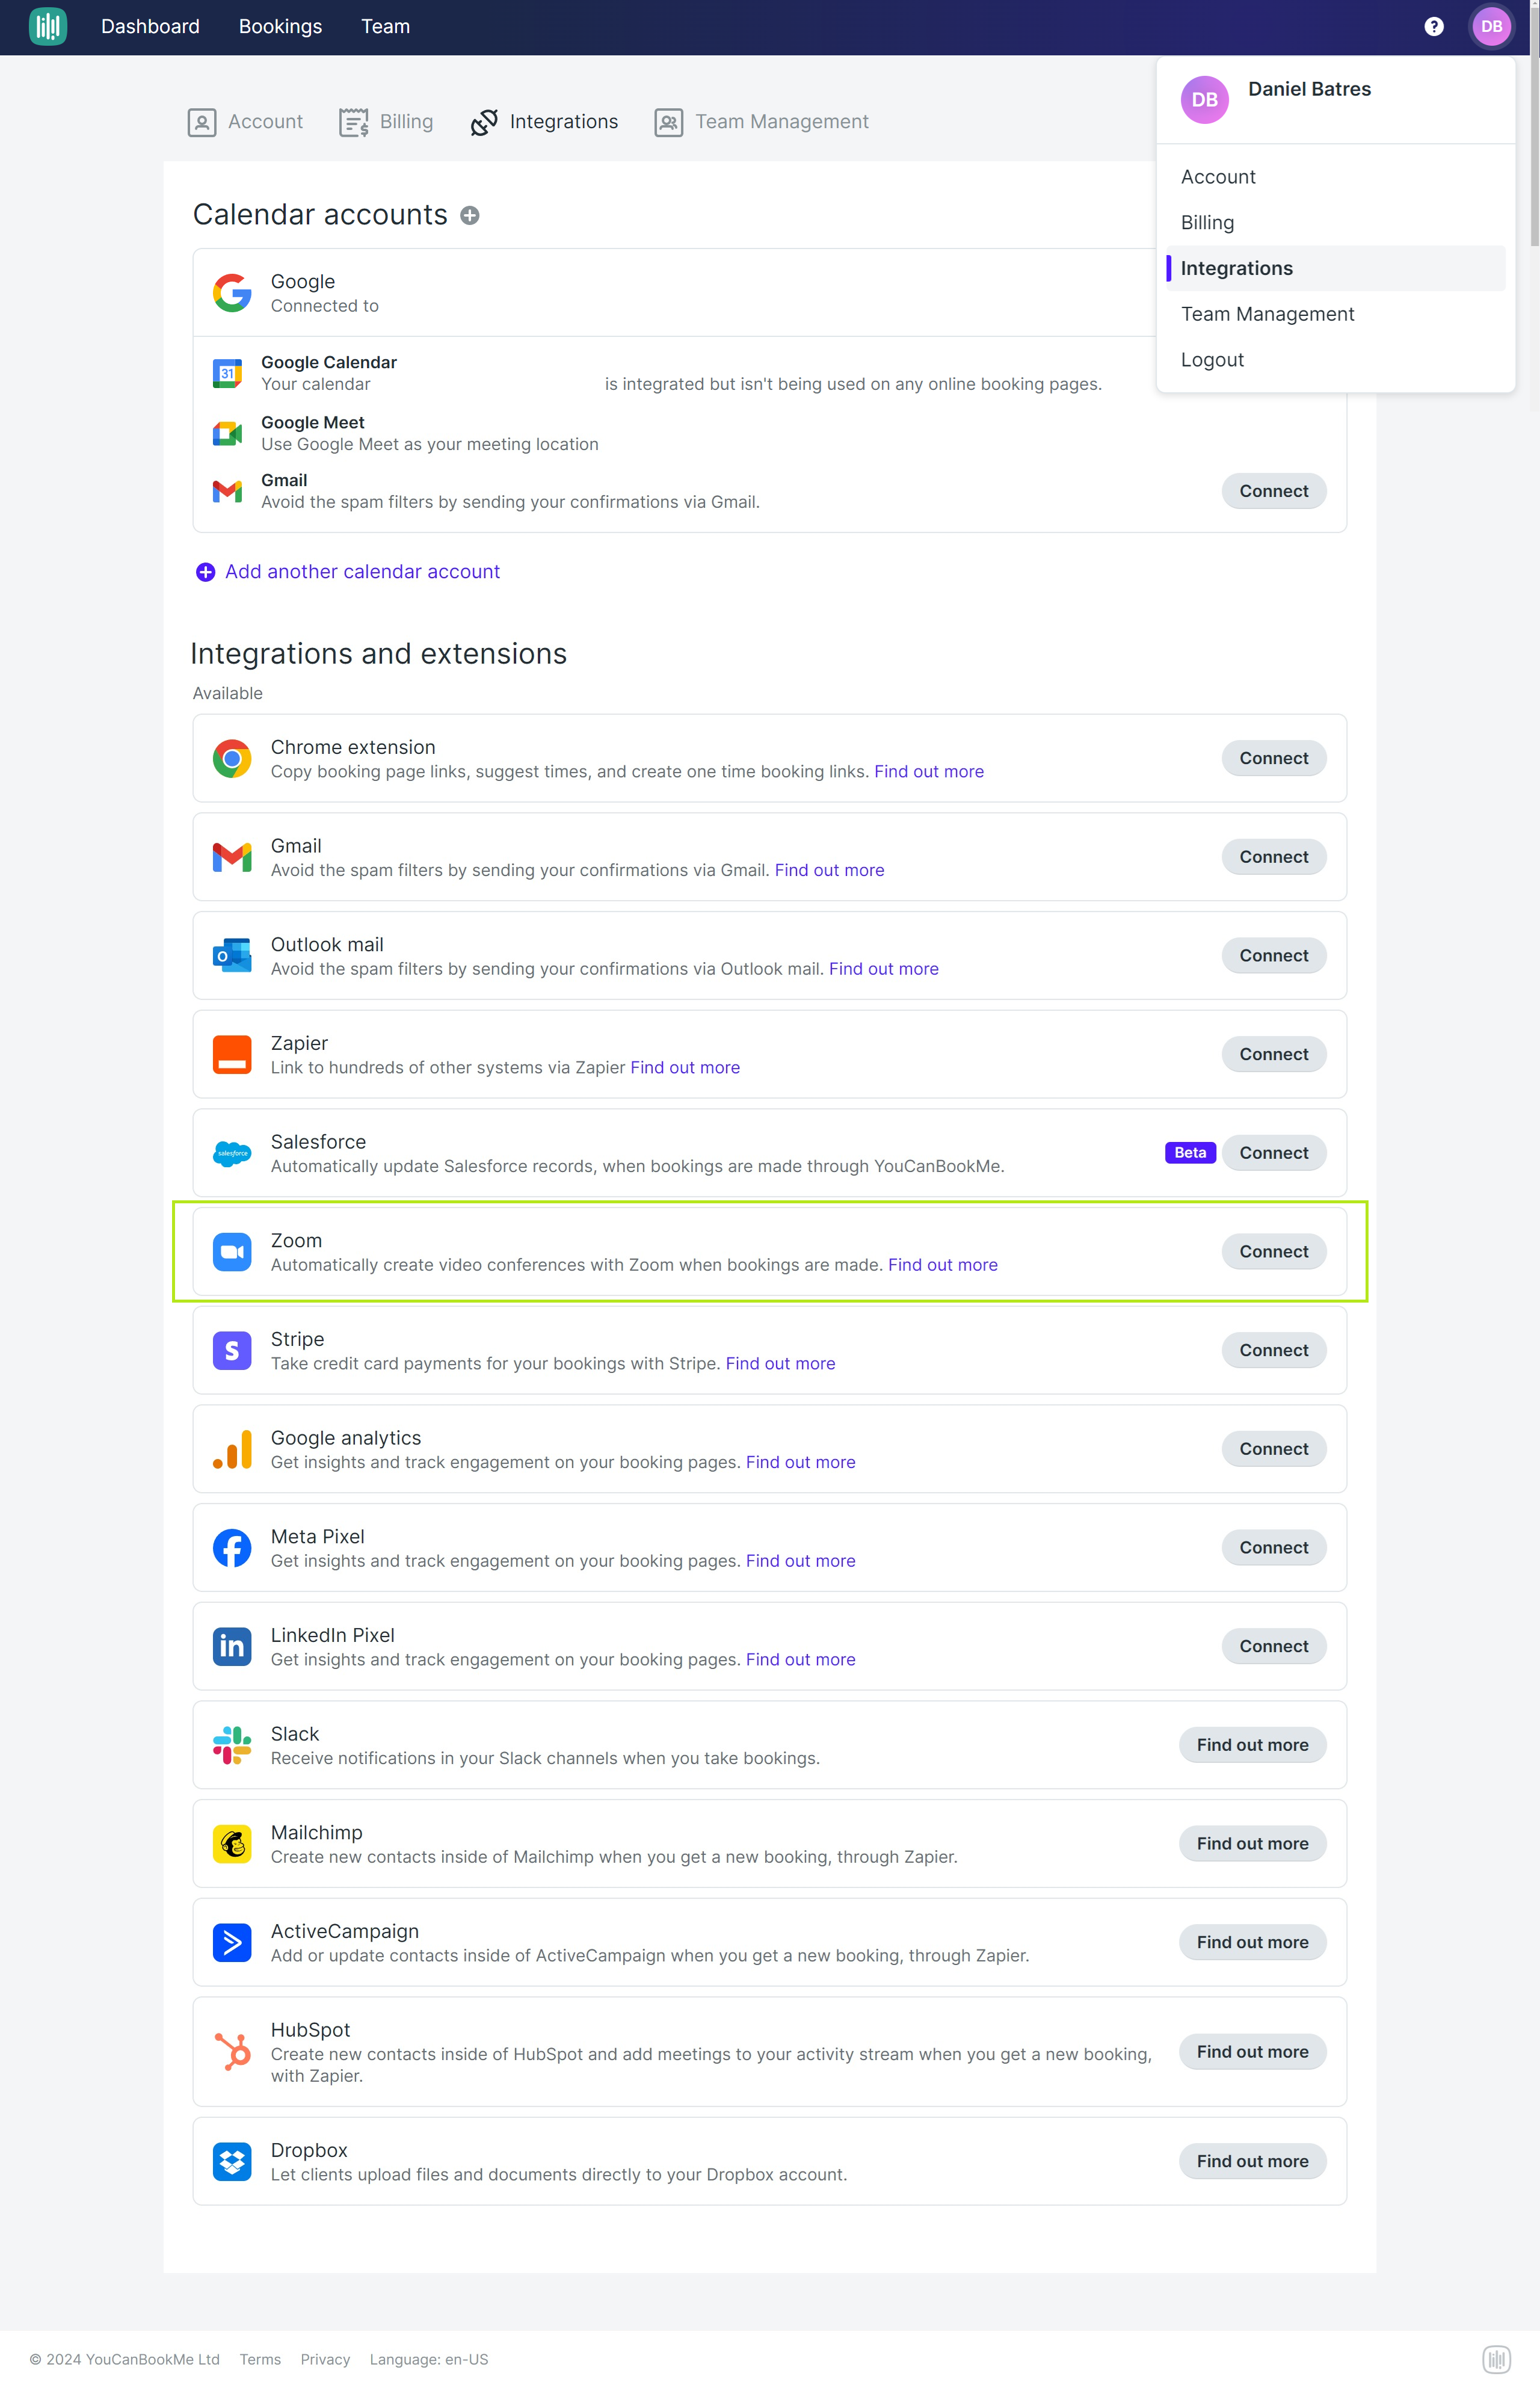Click the Dropbox logo icon
The width and height of the screenshot is (1540, 2388).
[232, 2161]
